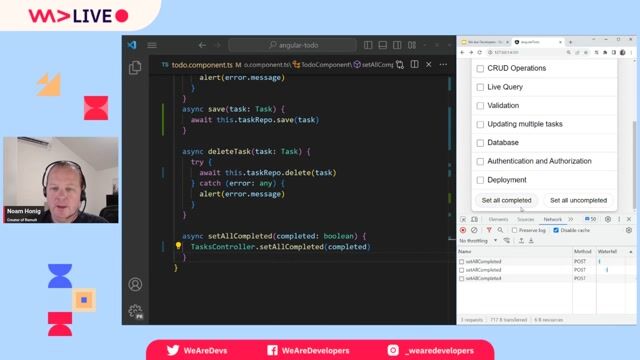Switch to the angular-todo browser tab

(538, 42)
